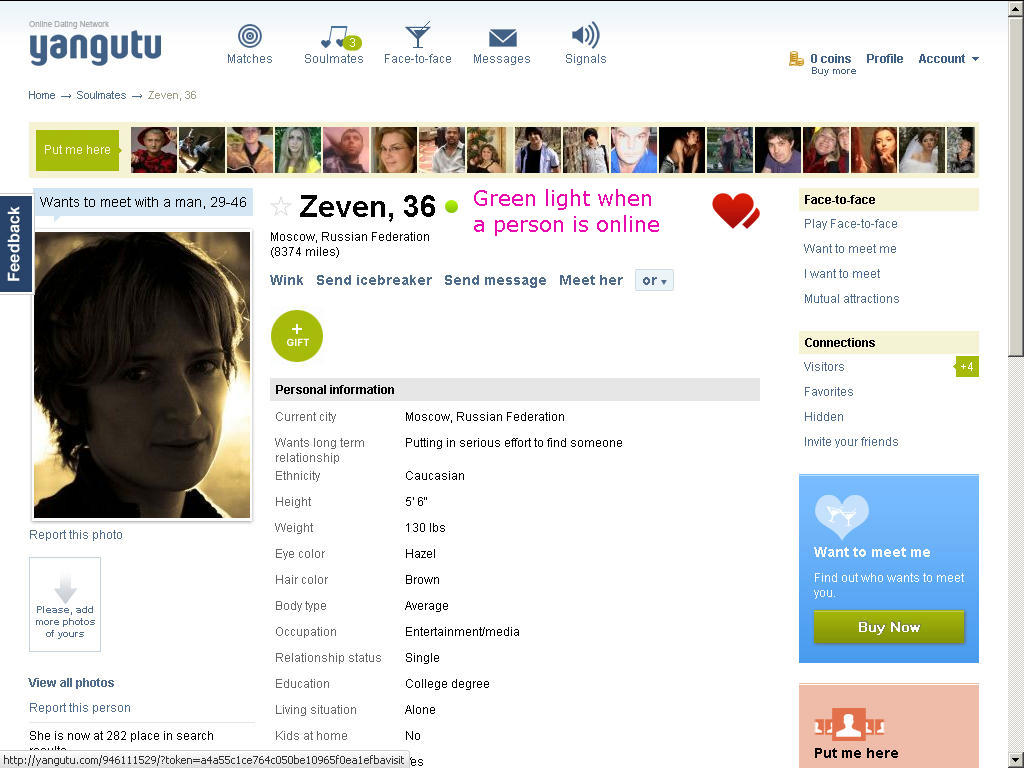Open the Matches target icon
The height and width of the screenshot is (768, 1024).
[x=249, y=35]
